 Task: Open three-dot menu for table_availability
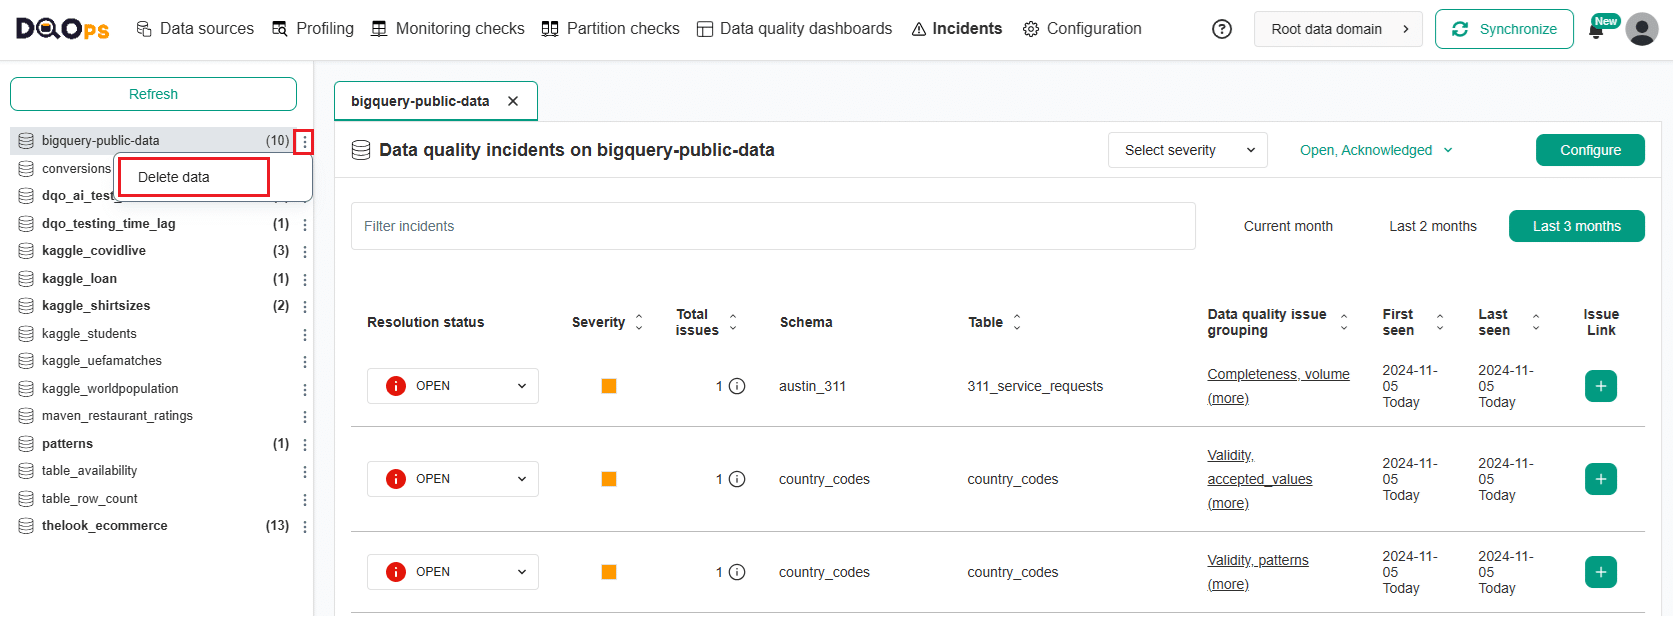coord(305,471)
